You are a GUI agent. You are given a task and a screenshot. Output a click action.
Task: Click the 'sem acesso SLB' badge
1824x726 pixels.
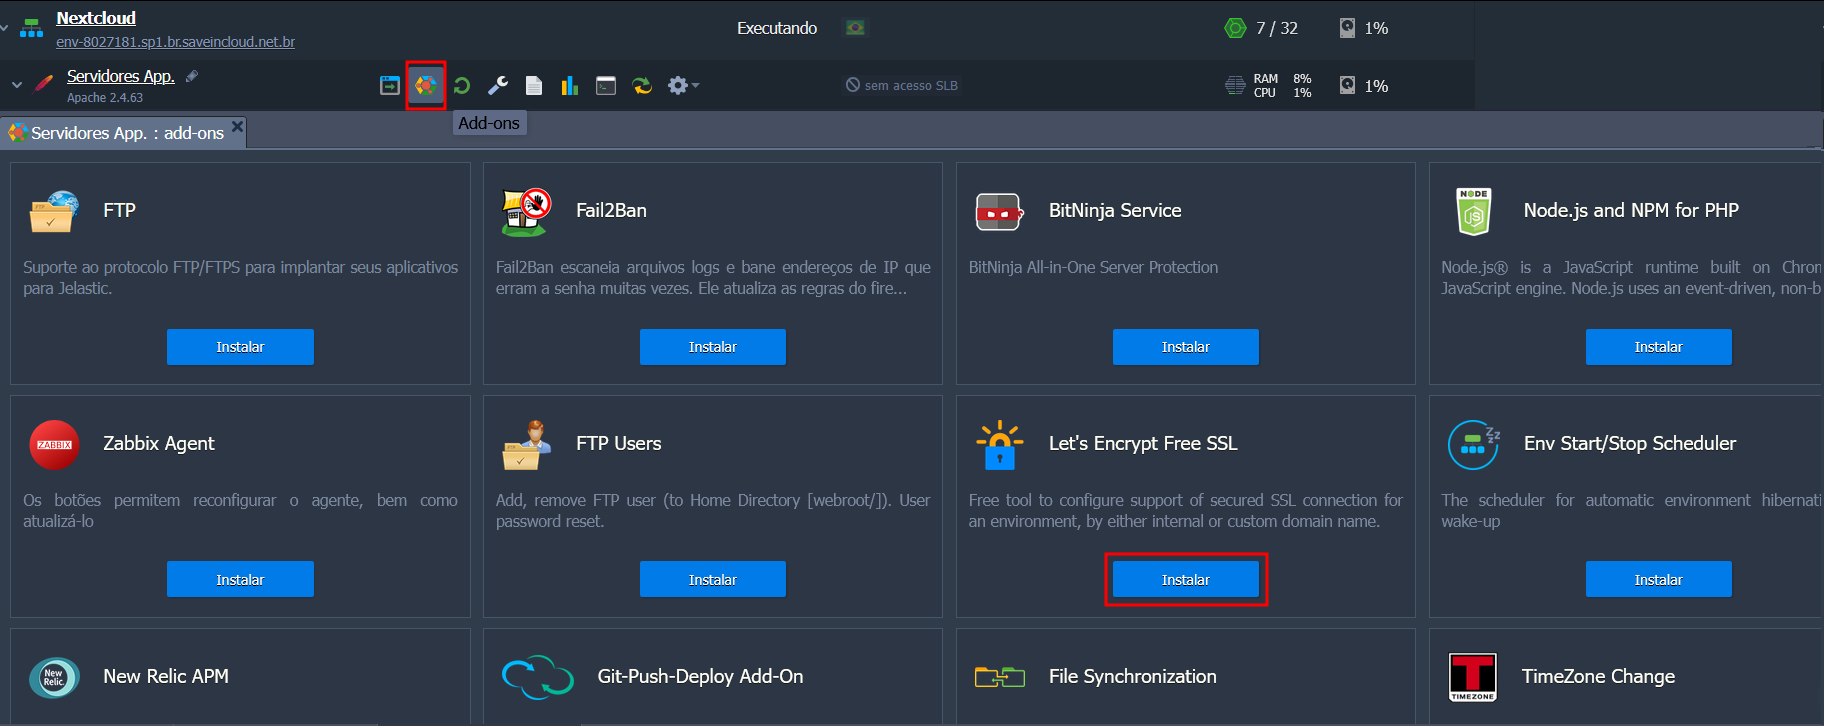902,85
